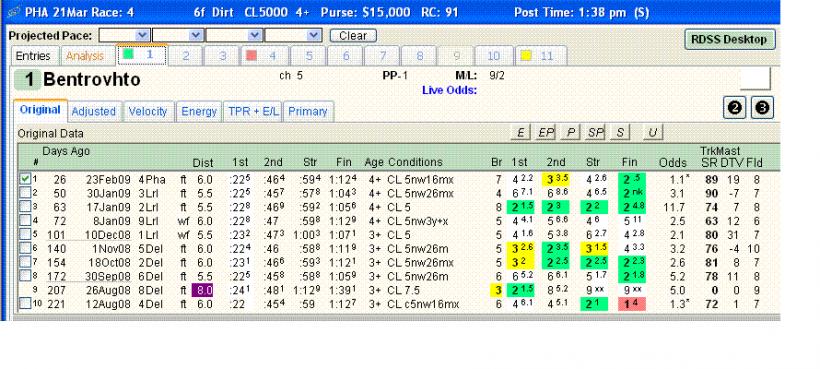Select horse tab 11 with yellow marker
Screen dimensions: 820x369
tap(541, 56)
